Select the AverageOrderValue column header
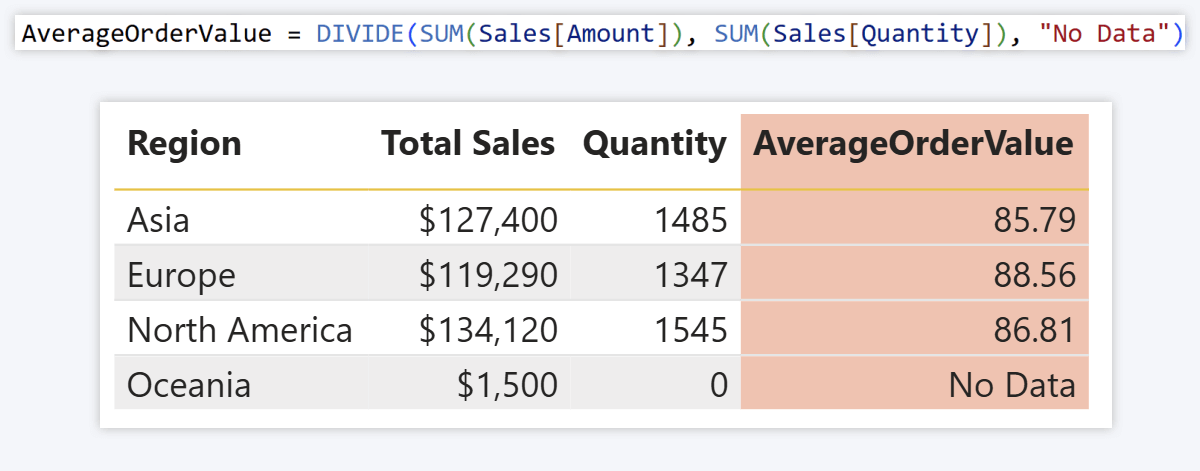Image resolution: width=1200 pixels, height=471 pixels. coord(913,144)
